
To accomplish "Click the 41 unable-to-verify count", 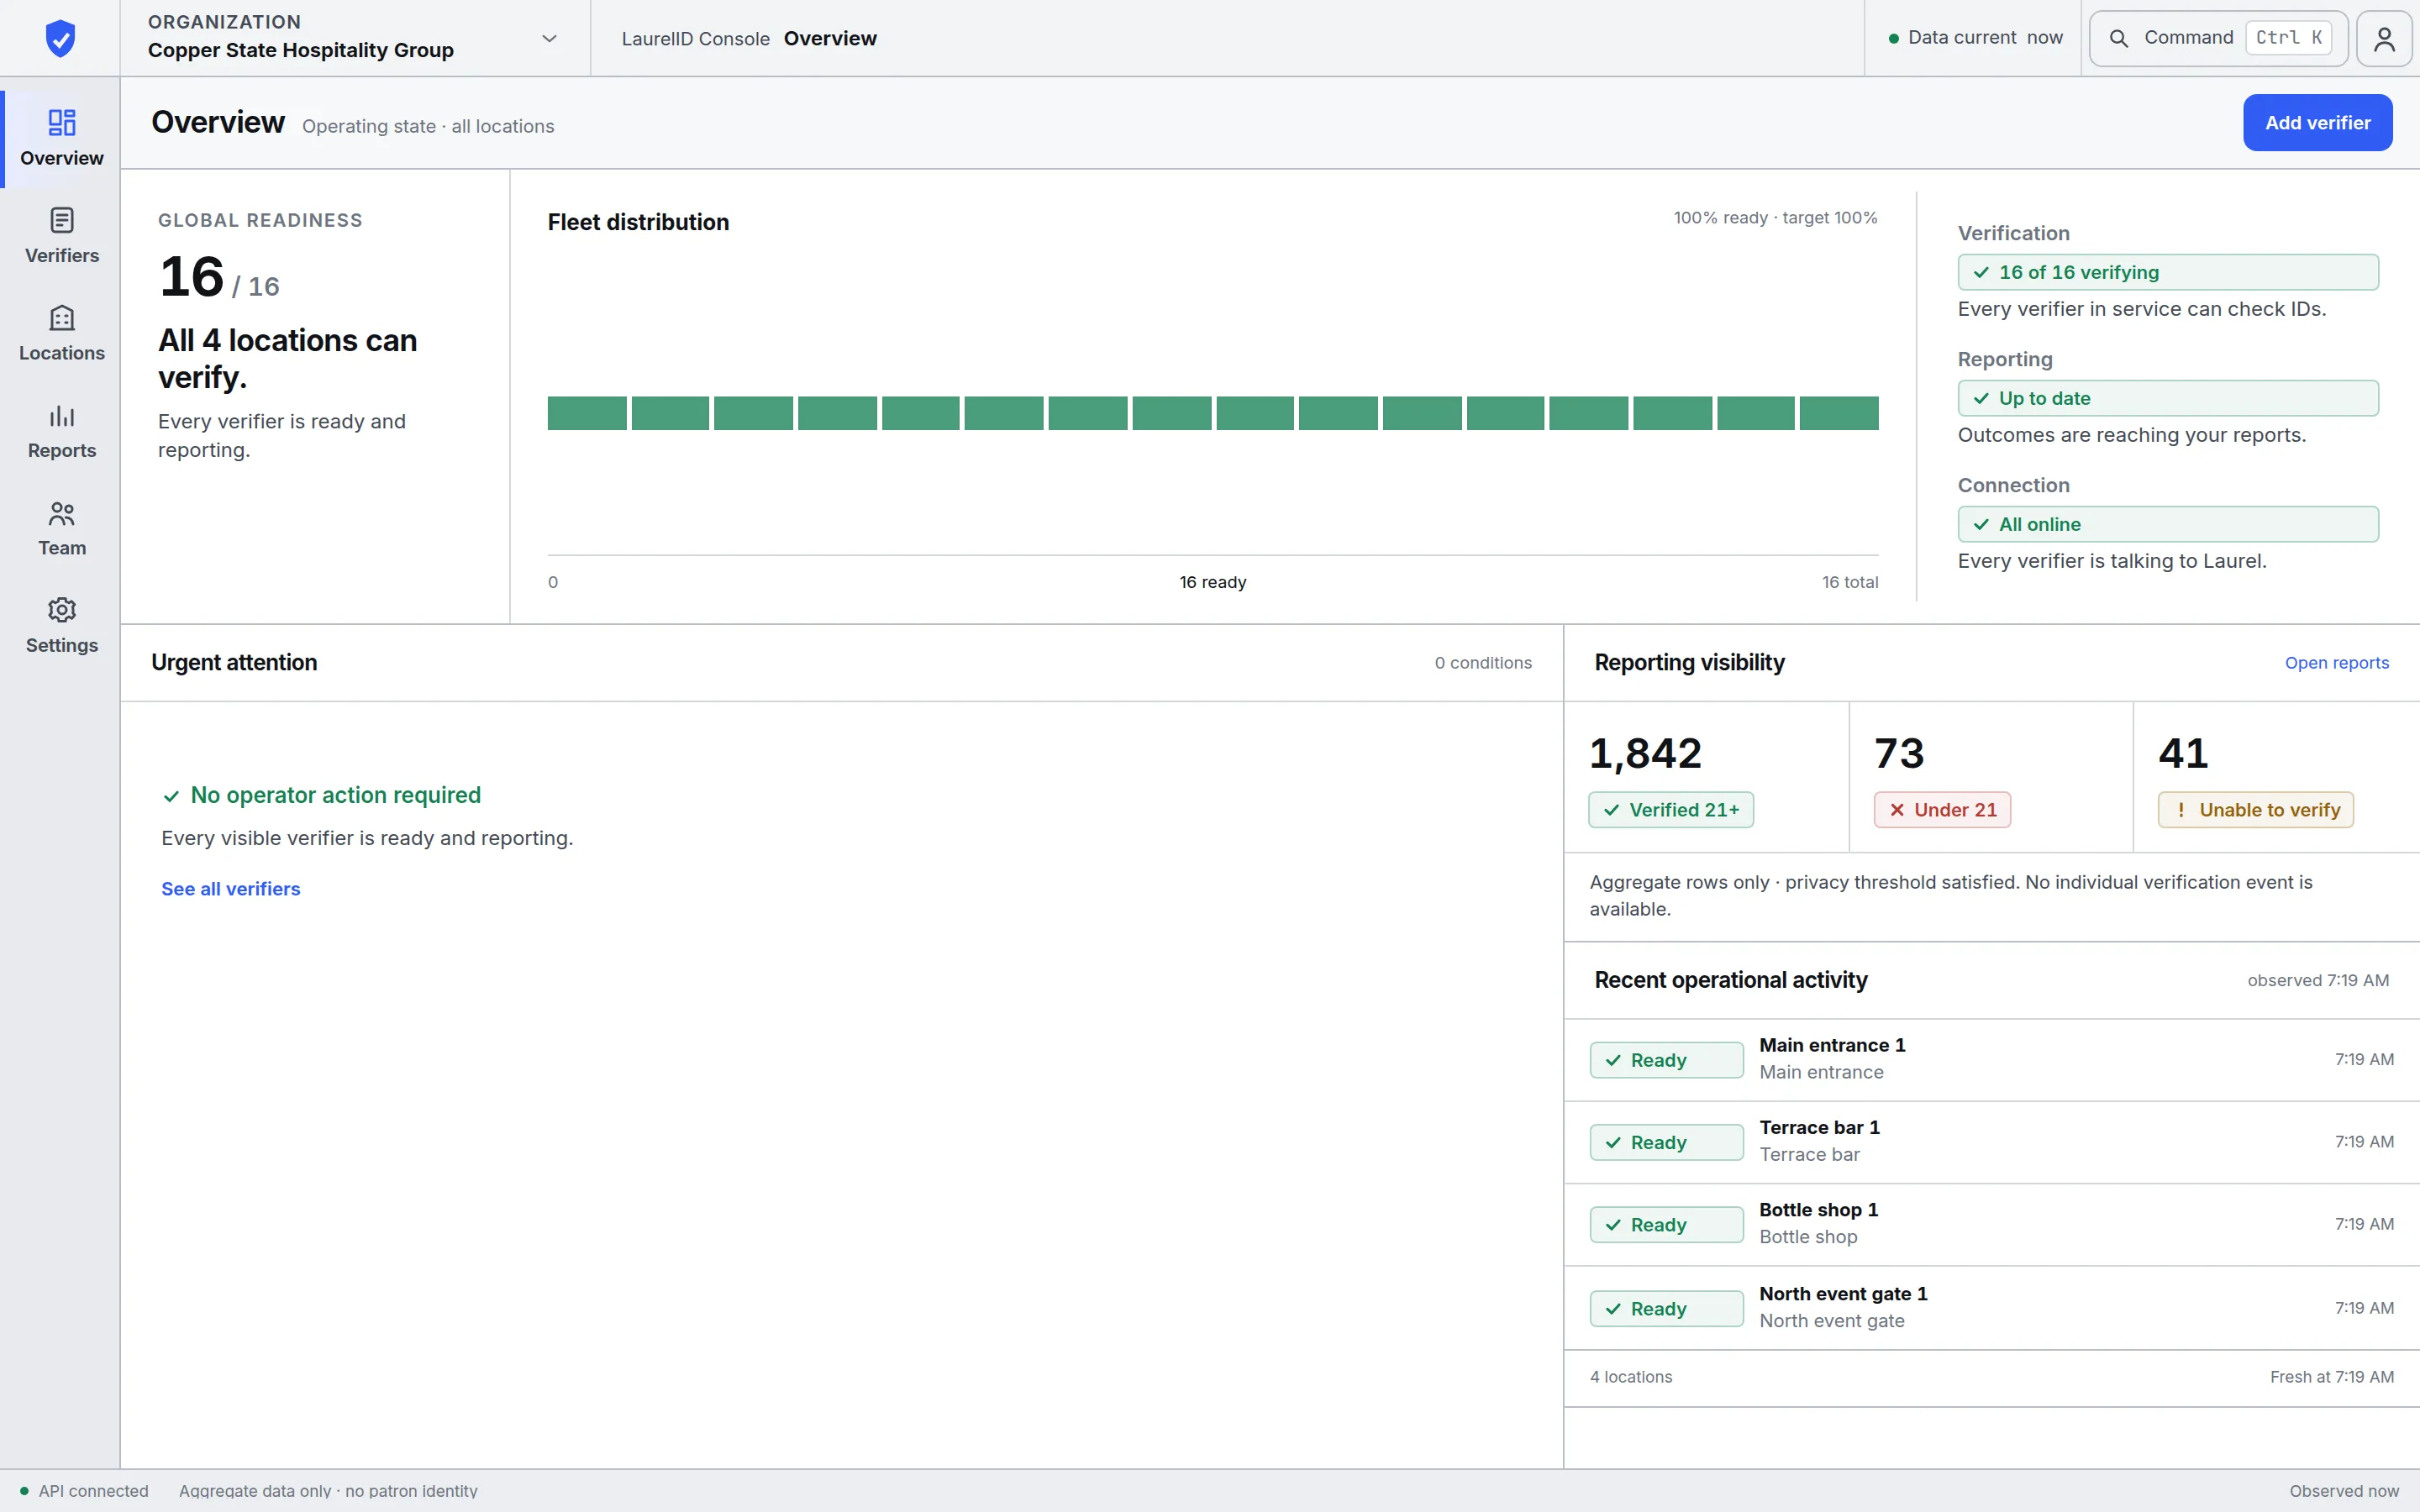I will click(x=2183, y=753).
